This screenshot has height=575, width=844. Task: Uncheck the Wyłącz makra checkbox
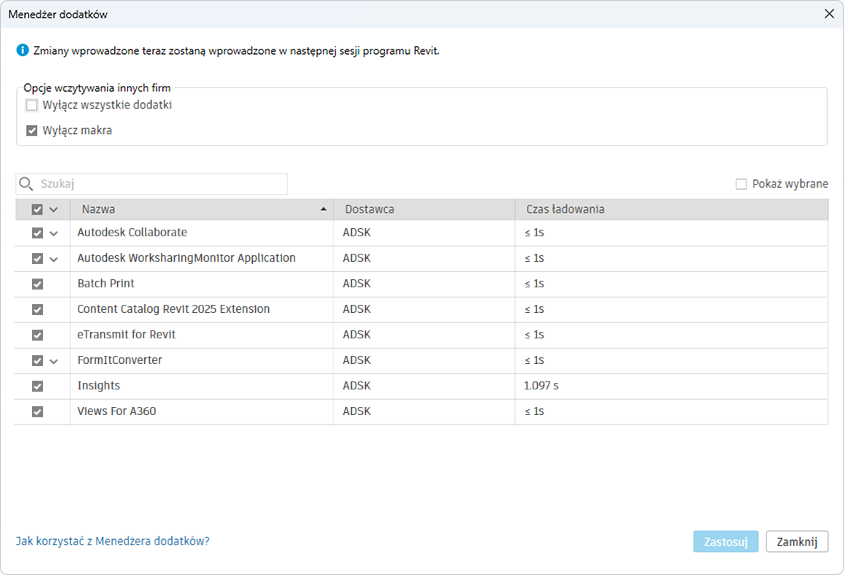point(32,130)
